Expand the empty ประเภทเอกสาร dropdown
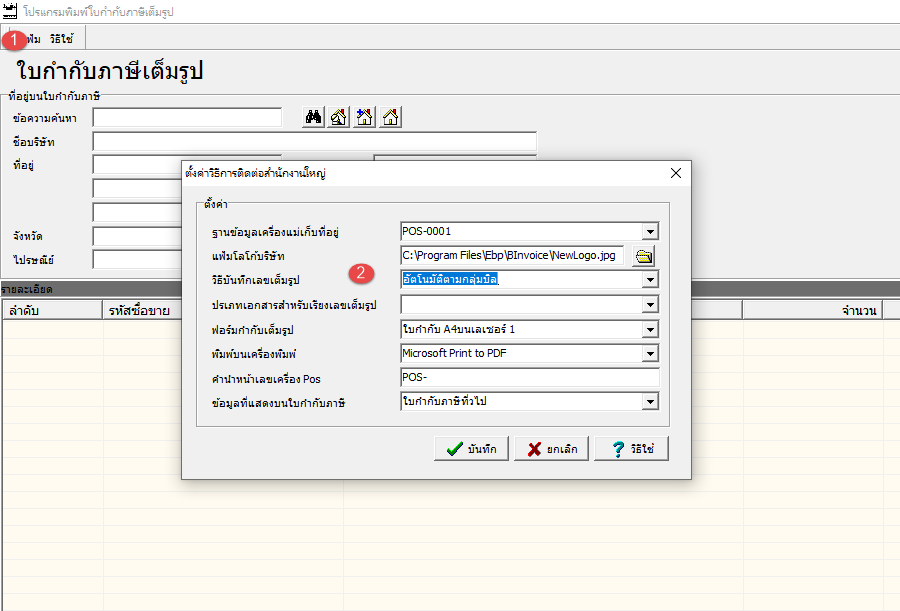The height and width of the screenshot is (611, 900). (650, 304)
